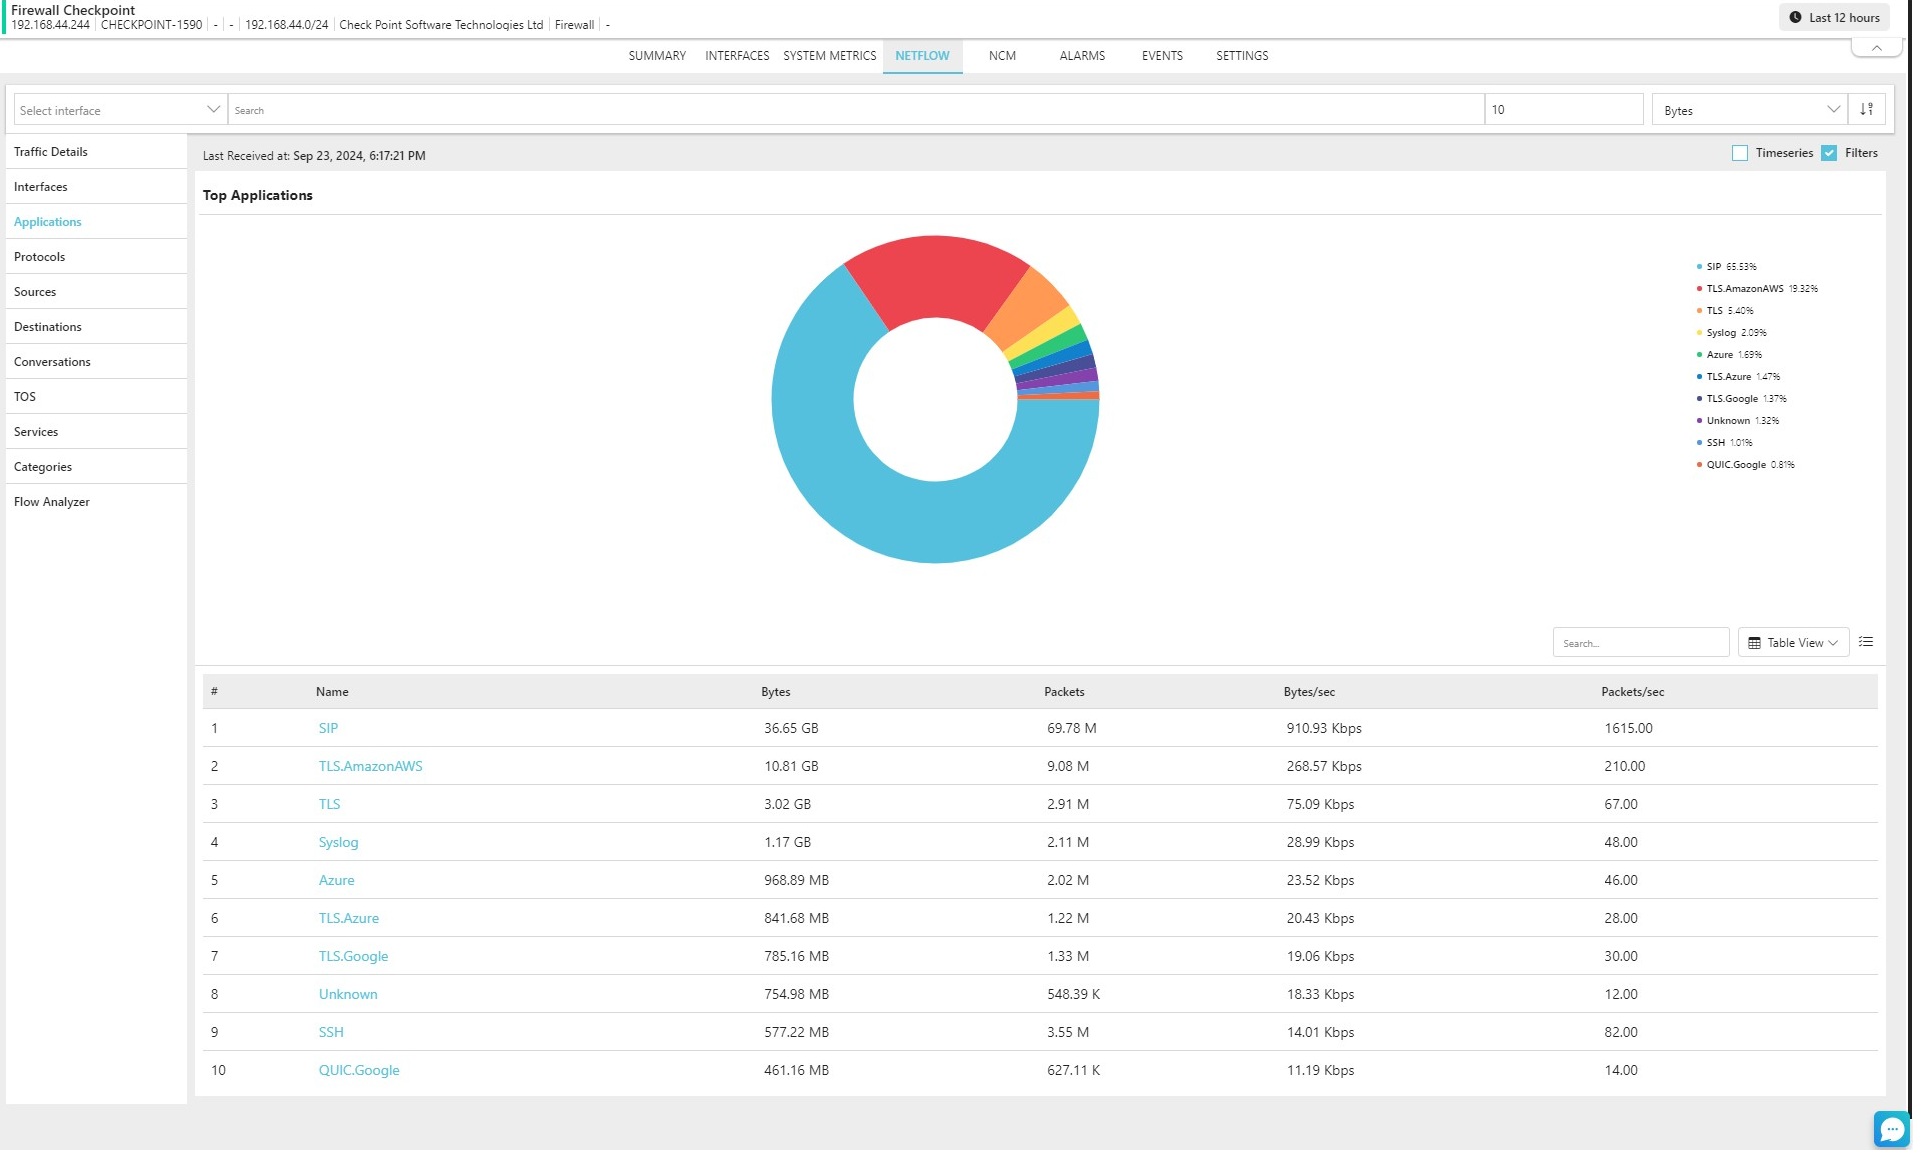Enable the Timeseries checkbox
Screen dimensions: 1913x1150
1740,153
